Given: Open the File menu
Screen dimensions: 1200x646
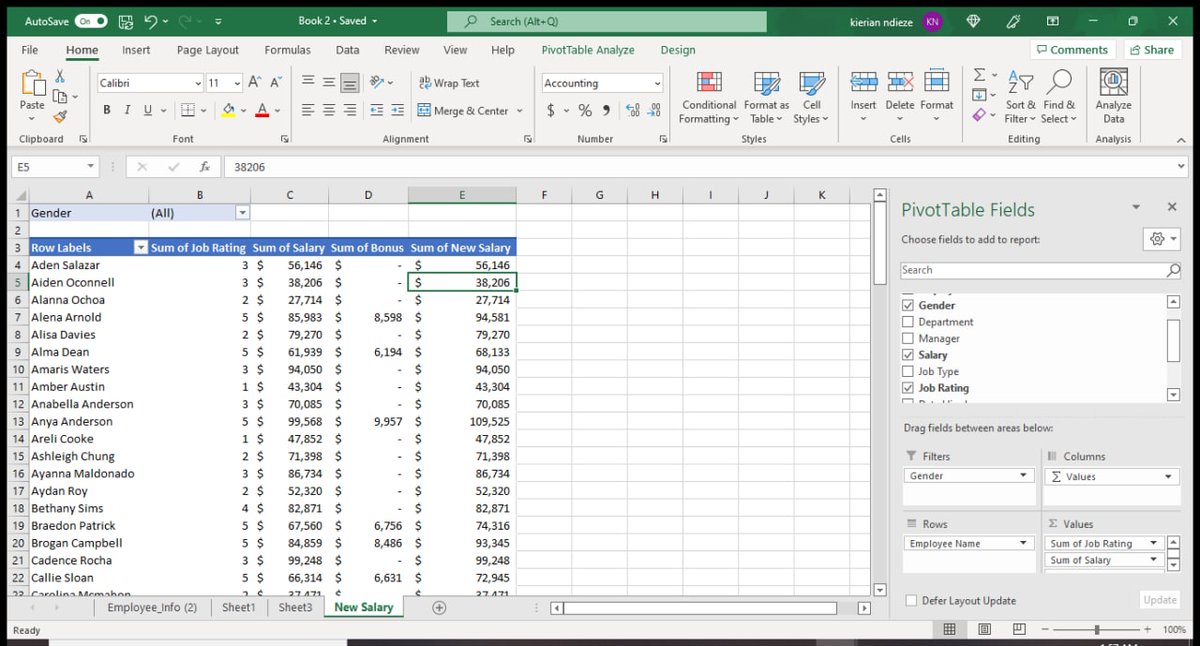Looking at the screenshot, I should click(x=30, y=50).
